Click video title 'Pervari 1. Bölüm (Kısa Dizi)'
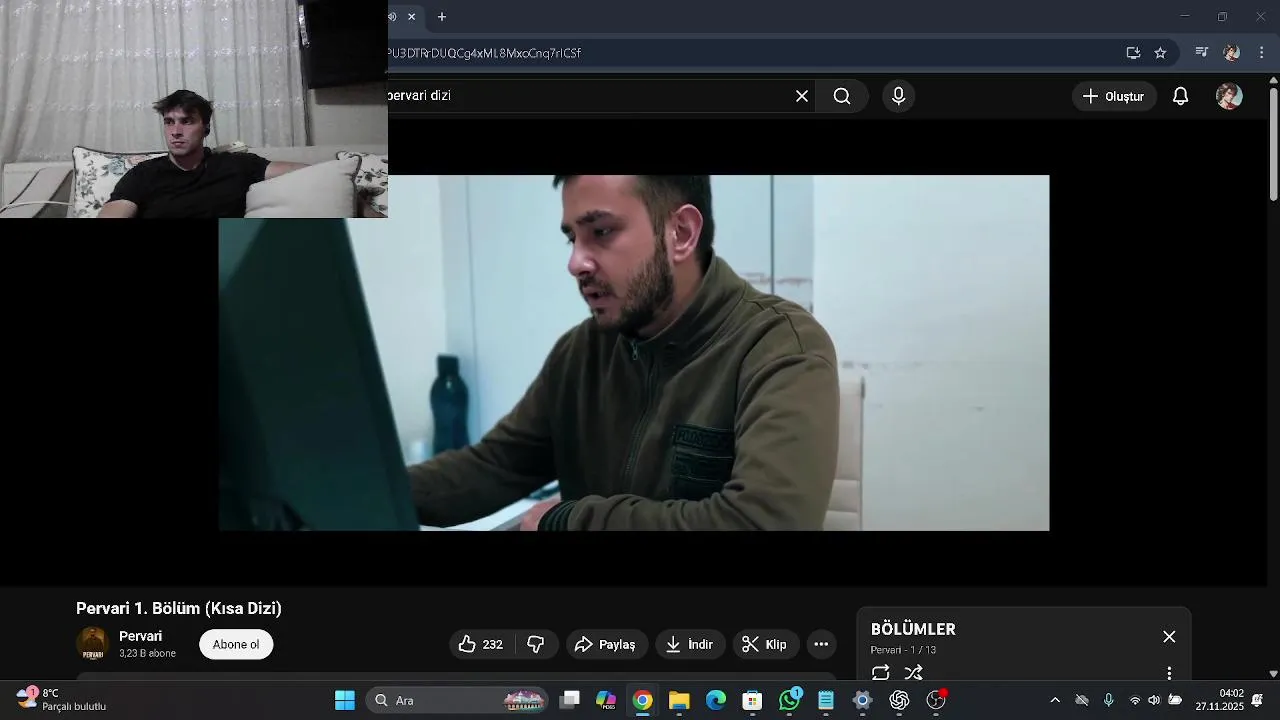 tap(179, 608)
